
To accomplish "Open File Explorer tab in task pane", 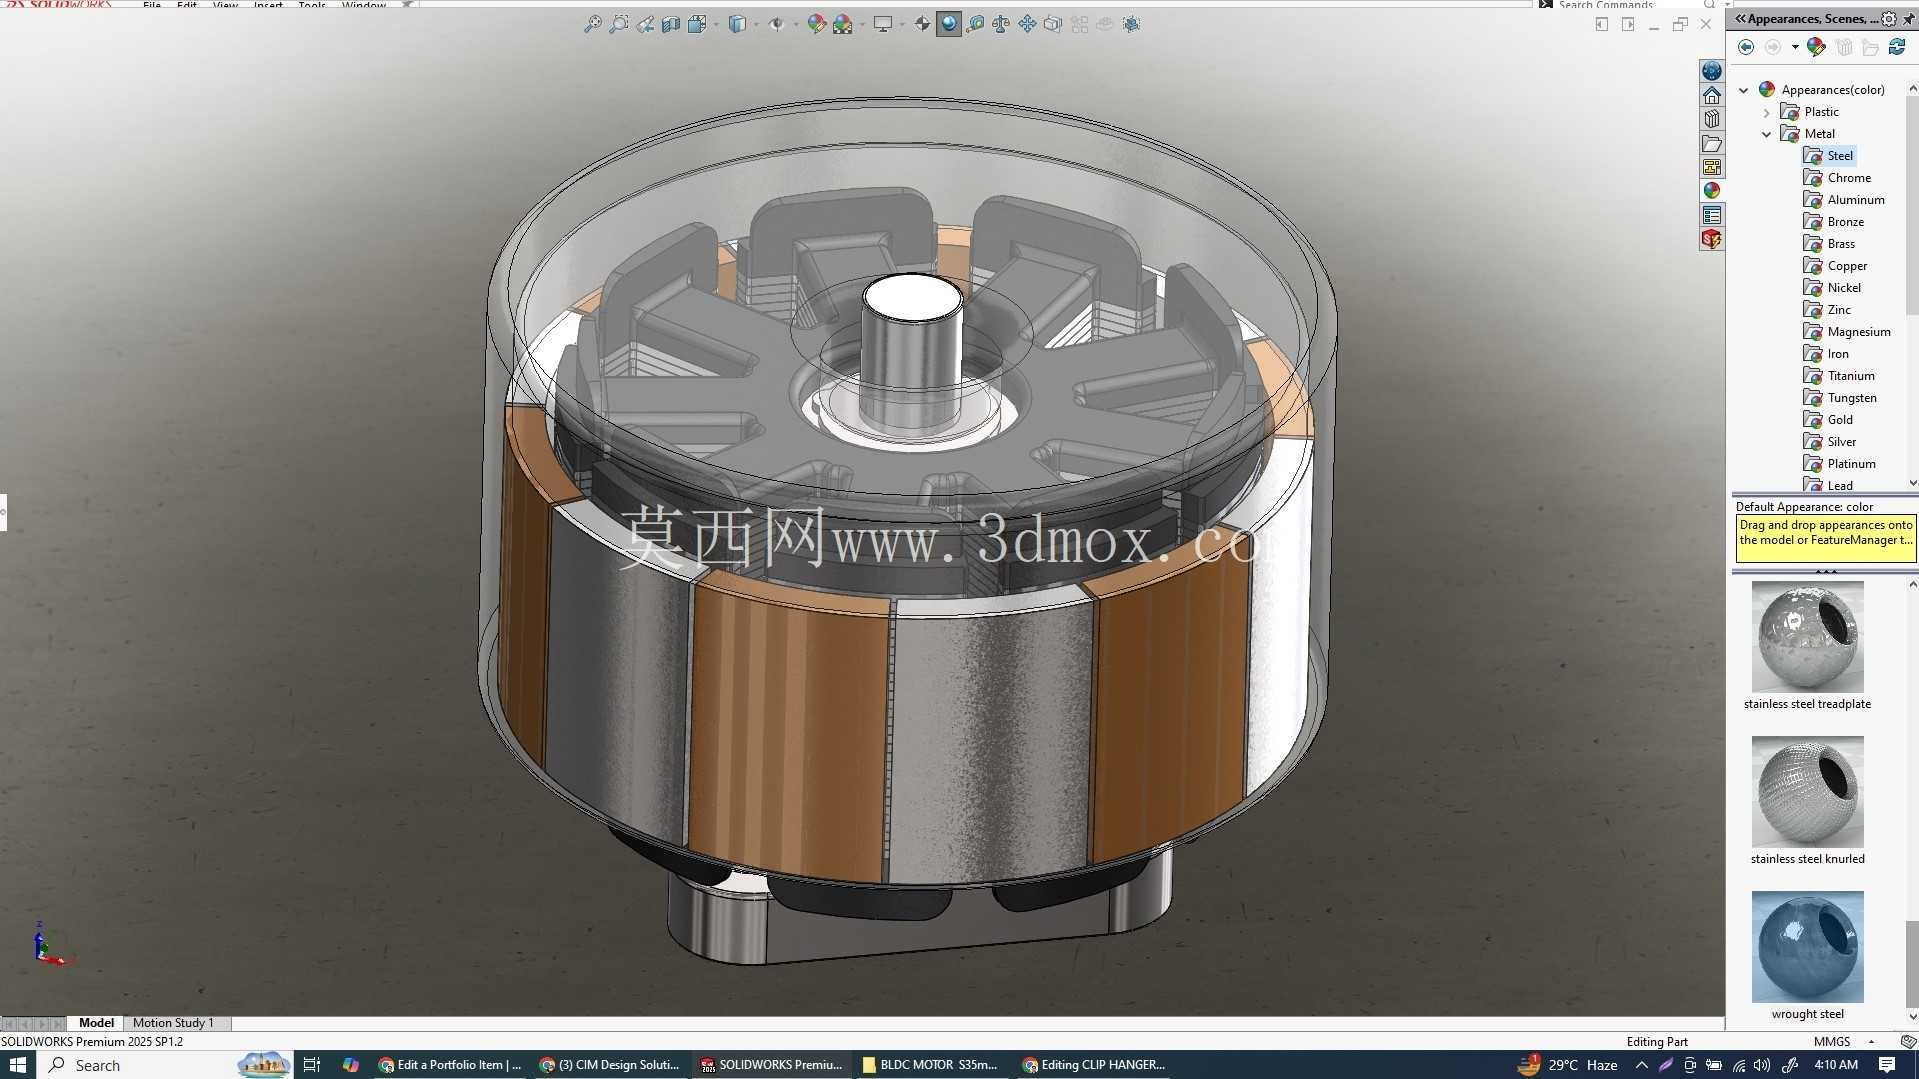I will click(x=1712, y=143).
